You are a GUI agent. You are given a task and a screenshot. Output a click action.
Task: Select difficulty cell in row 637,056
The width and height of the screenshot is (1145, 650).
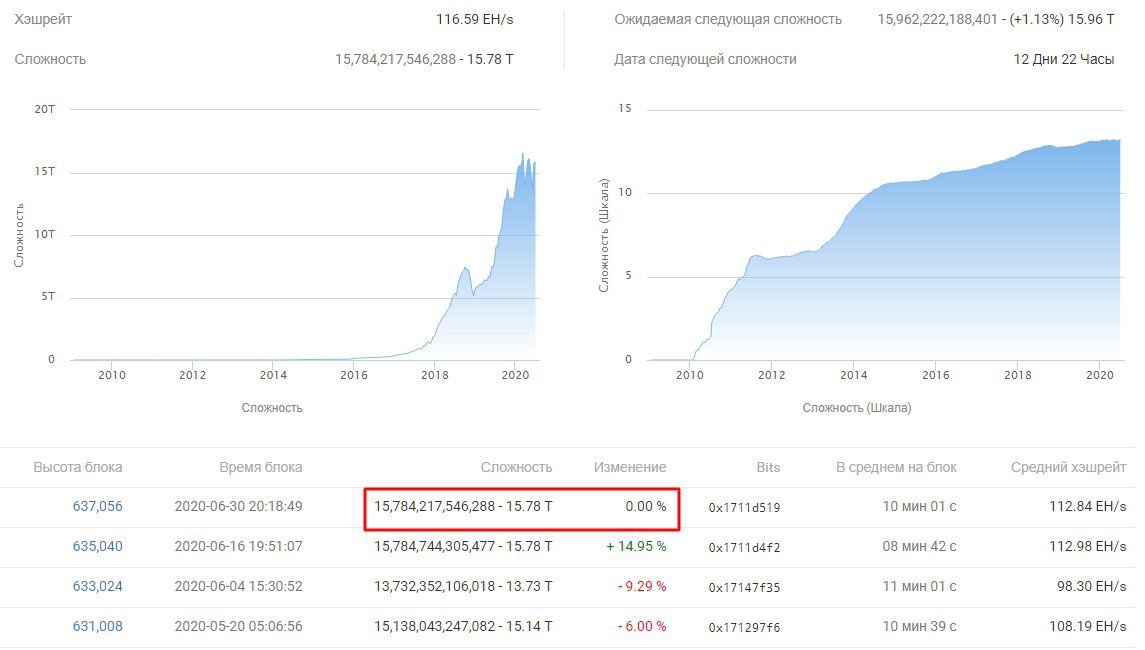[x=463, y=506]
